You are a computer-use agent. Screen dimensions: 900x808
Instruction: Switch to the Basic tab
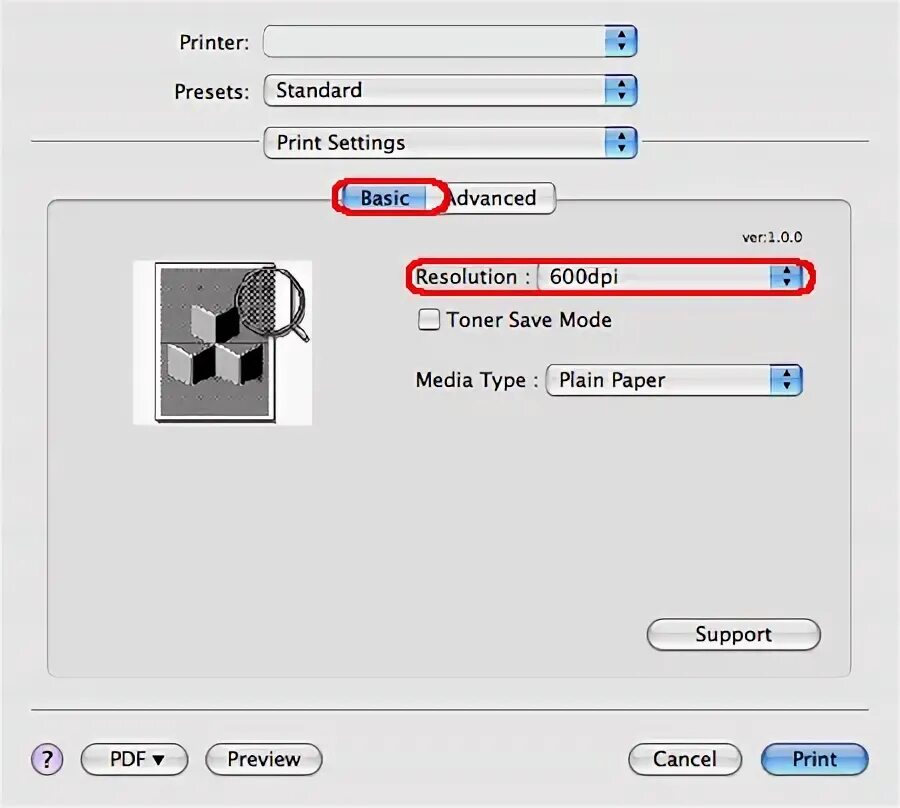coord(385,198)
